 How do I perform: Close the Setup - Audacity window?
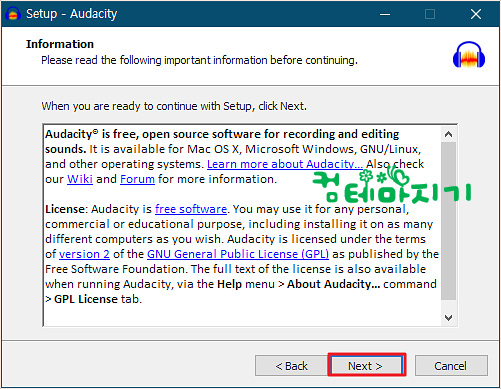476,14
